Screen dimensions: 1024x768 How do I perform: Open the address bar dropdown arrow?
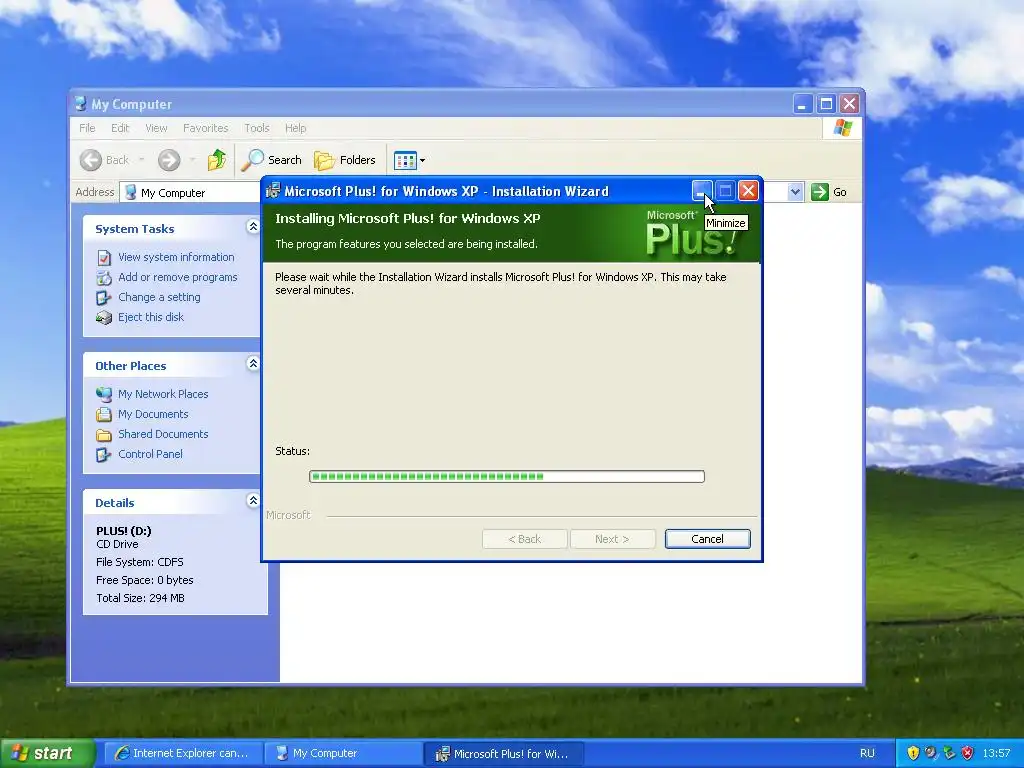(795, 192)
